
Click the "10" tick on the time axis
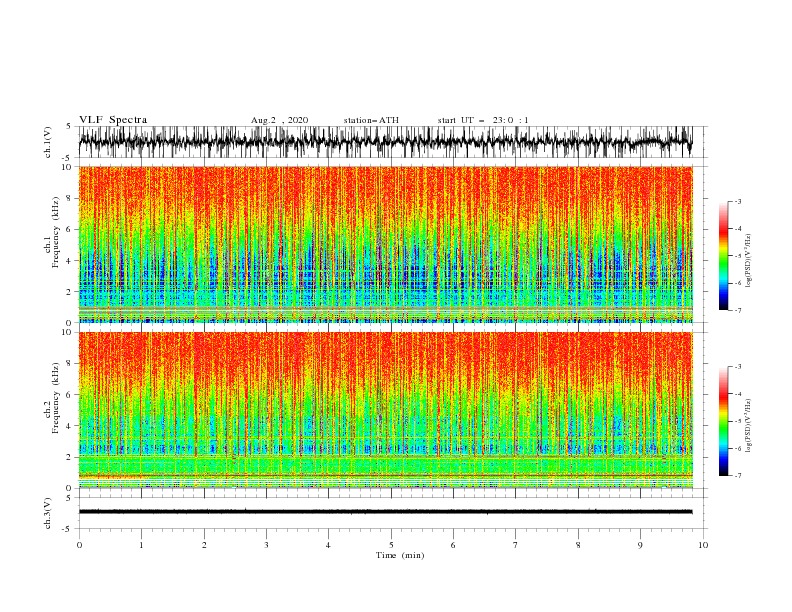(703, 545)
